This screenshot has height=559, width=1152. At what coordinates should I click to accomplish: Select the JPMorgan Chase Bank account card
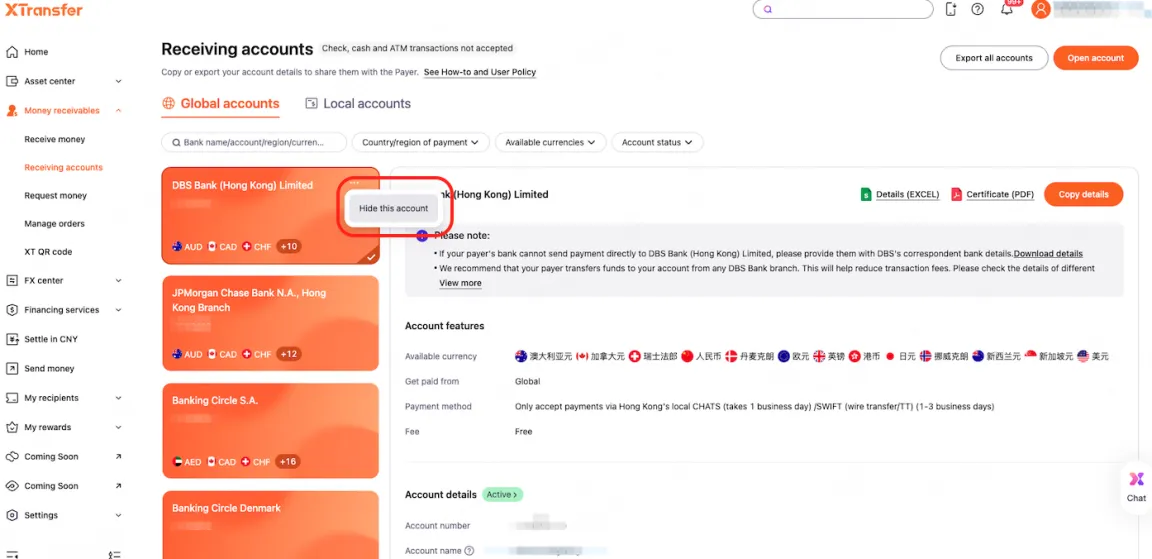(270, 322)
